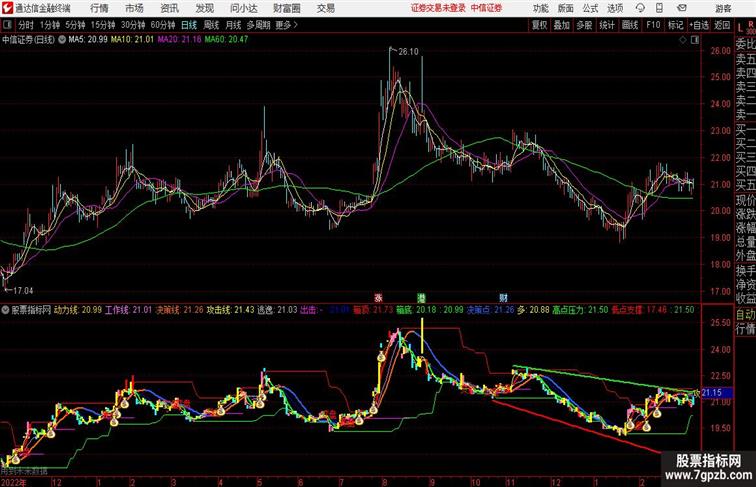Click the 返回 back button
756x487 pixels.
coord(722,25)
